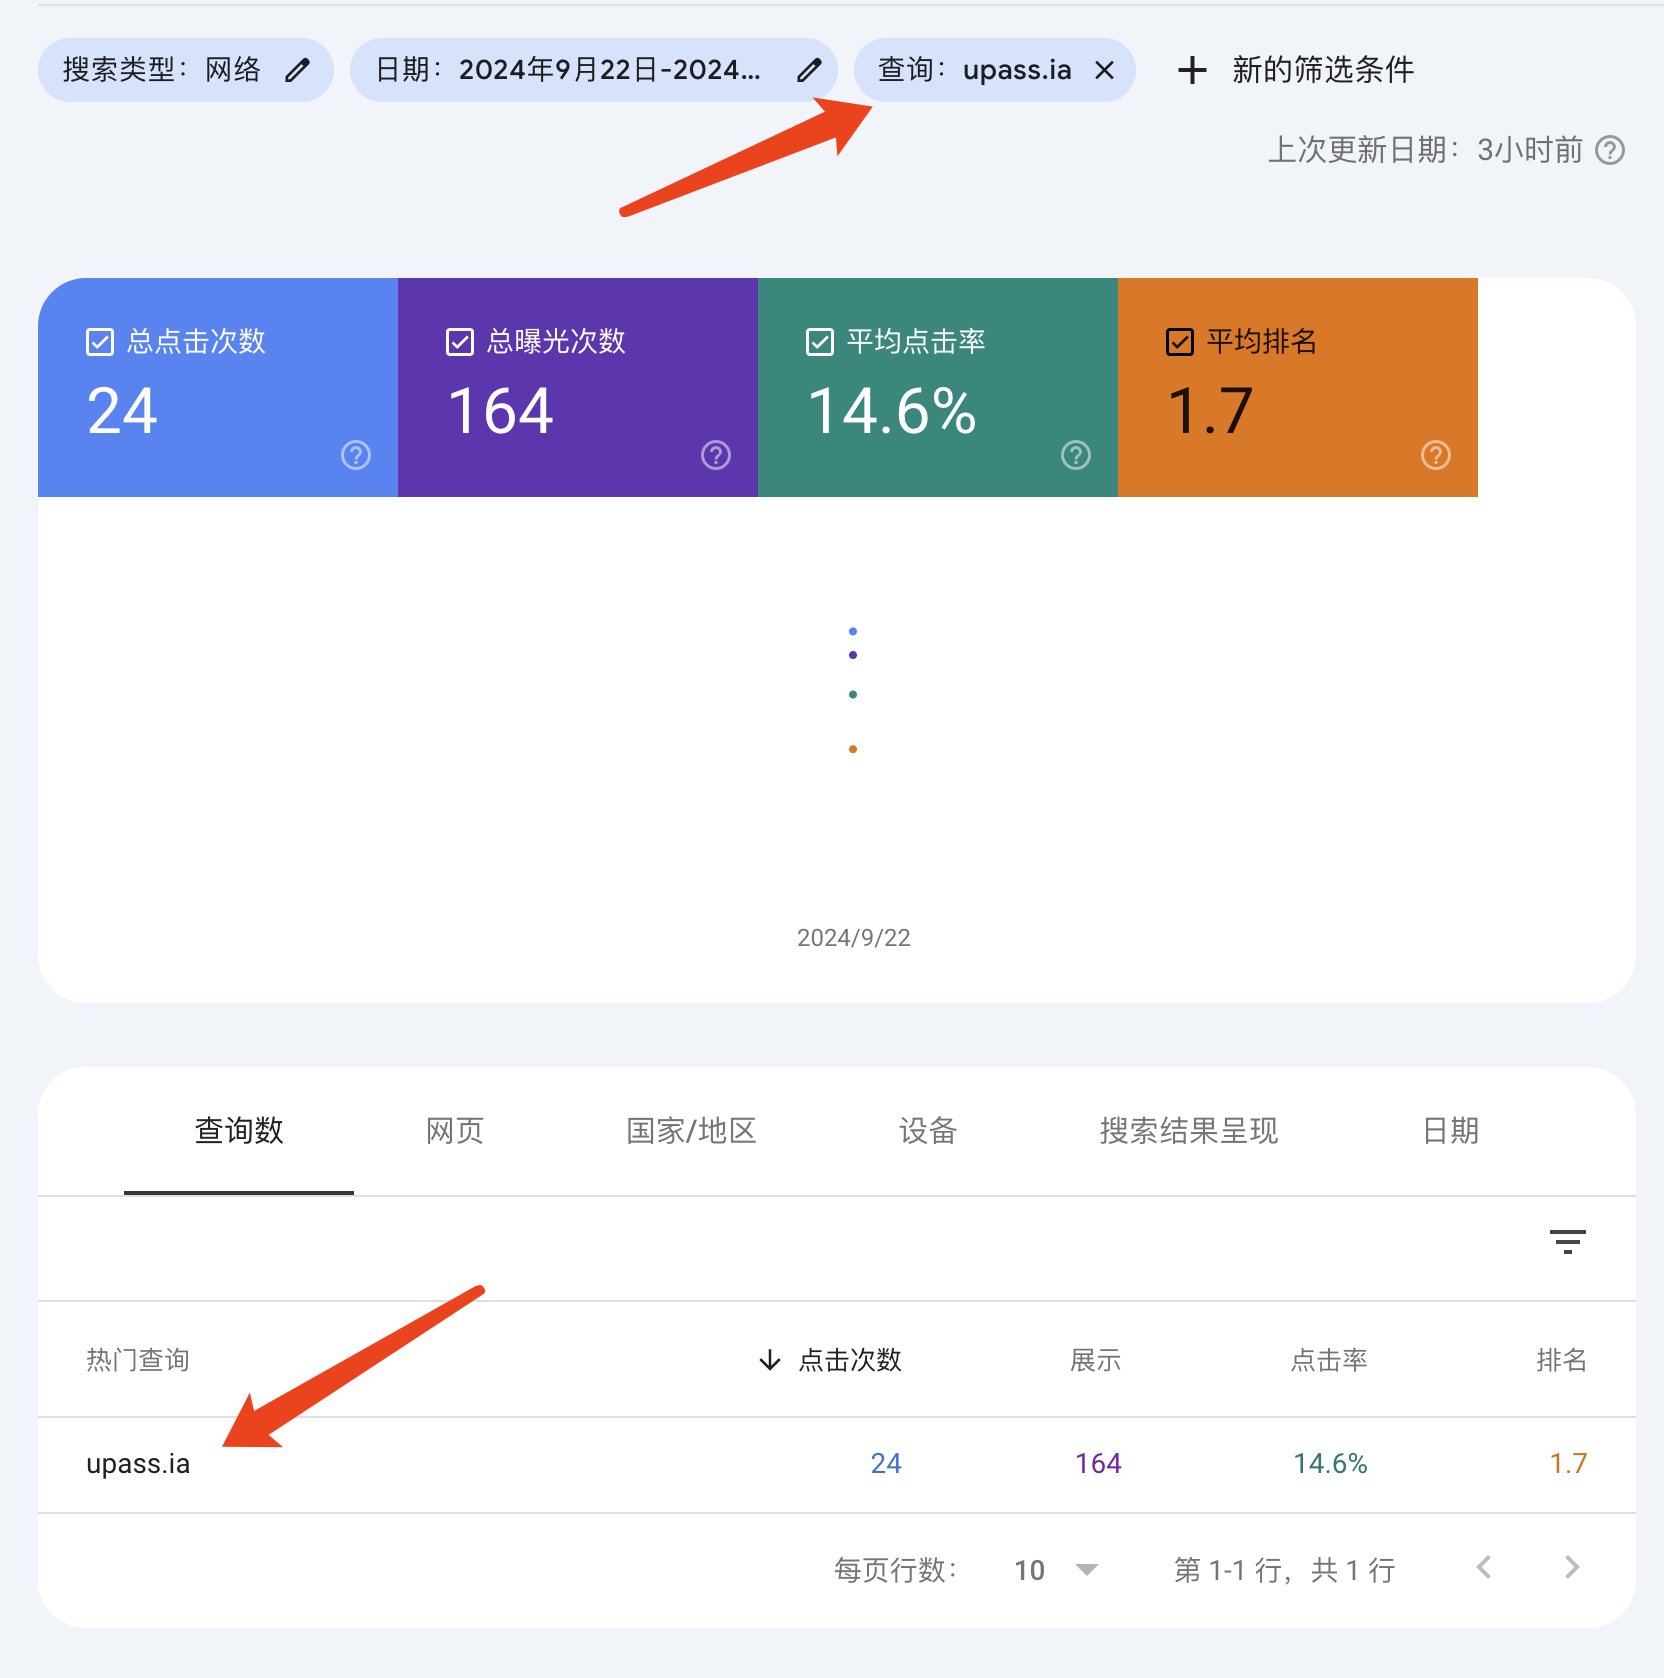The image size is (1664, 1678).
Task: Toggle the 总曝光次数 checkbox
Action: (x=460, y=342)
